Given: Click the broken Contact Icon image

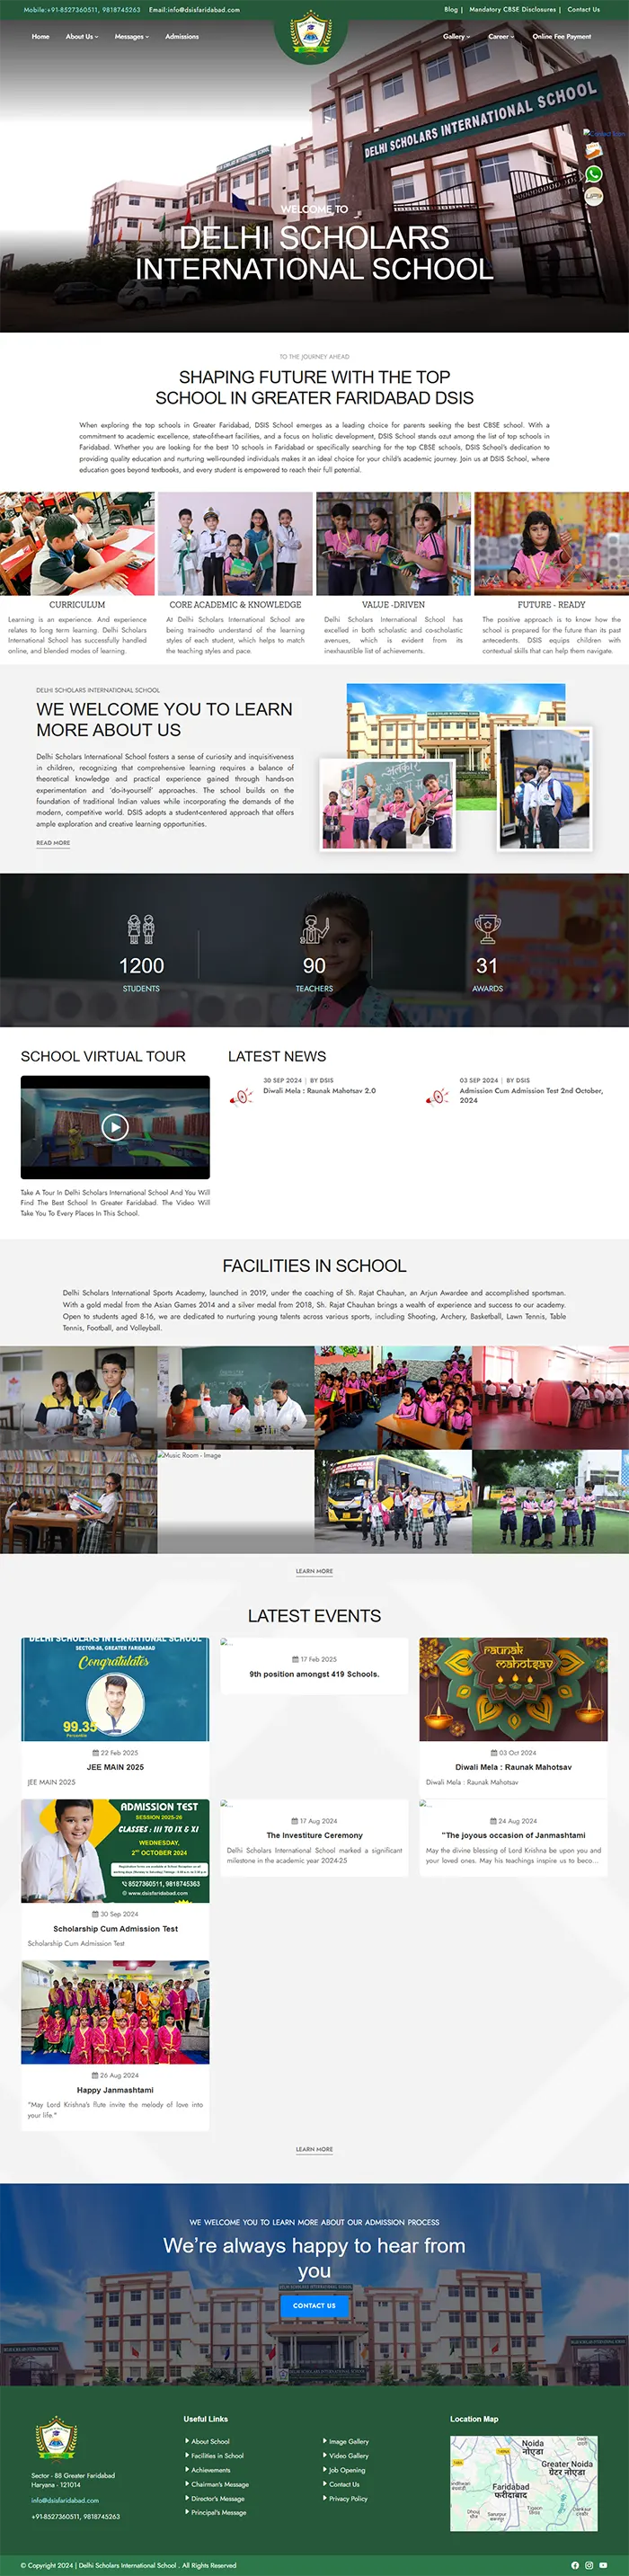Looking at the screenshot, I should (x=604, y=132).
